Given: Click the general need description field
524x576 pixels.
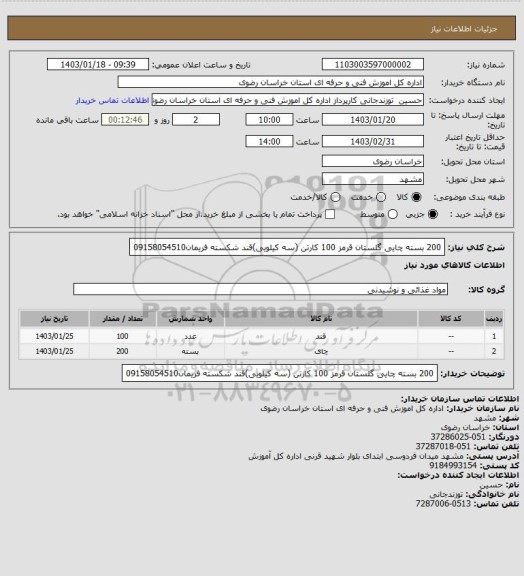Looking at the screenshot, I should click(287, 247).
